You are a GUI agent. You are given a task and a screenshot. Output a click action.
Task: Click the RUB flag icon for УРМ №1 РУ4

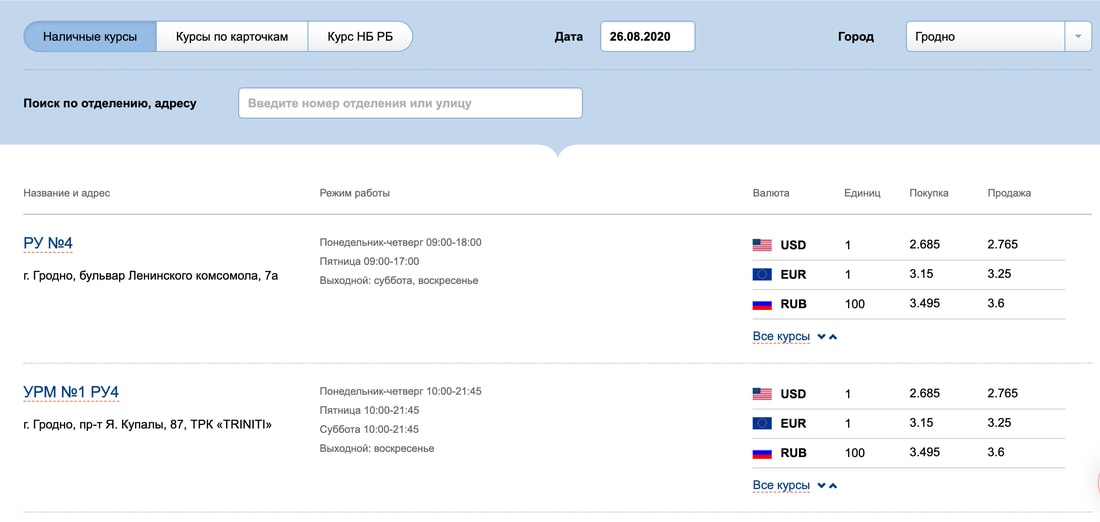coord(762,453)
